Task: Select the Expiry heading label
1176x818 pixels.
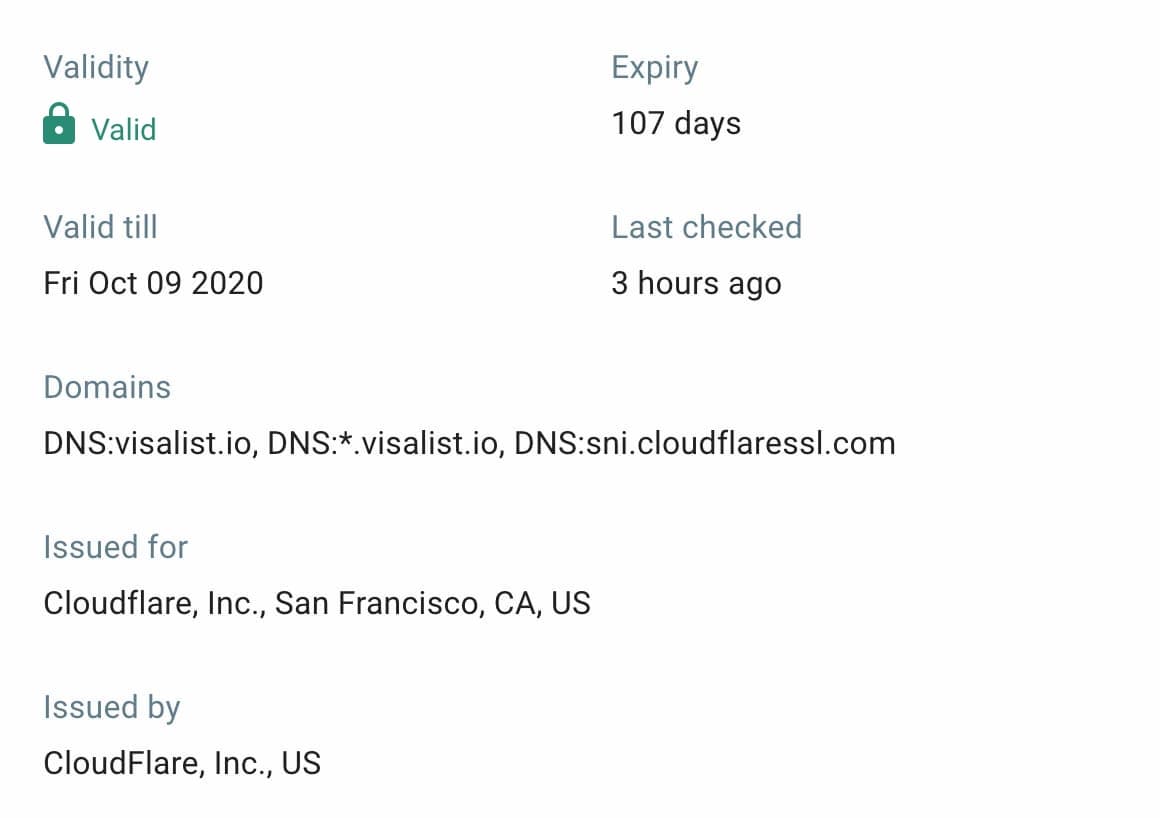Action: coord(655,67)
